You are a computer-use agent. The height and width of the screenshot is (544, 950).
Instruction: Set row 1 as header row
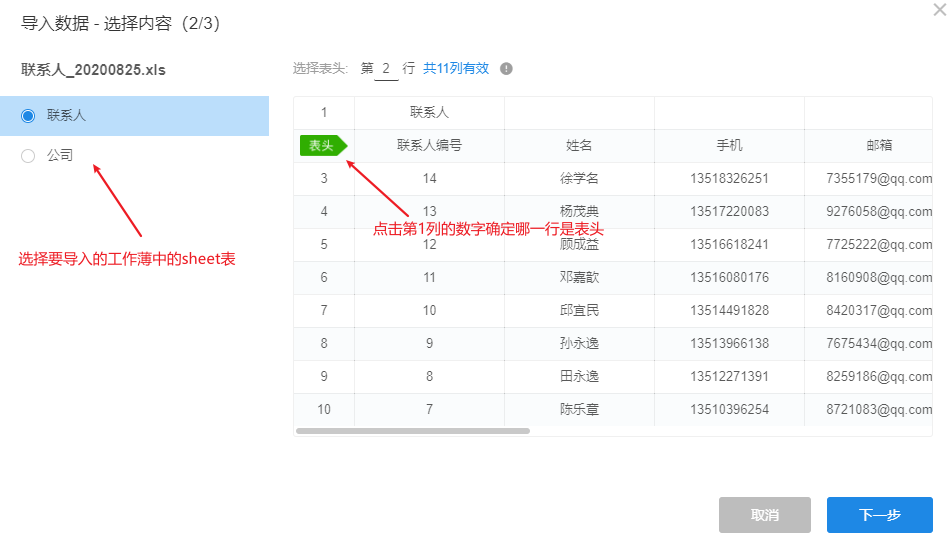324,113
